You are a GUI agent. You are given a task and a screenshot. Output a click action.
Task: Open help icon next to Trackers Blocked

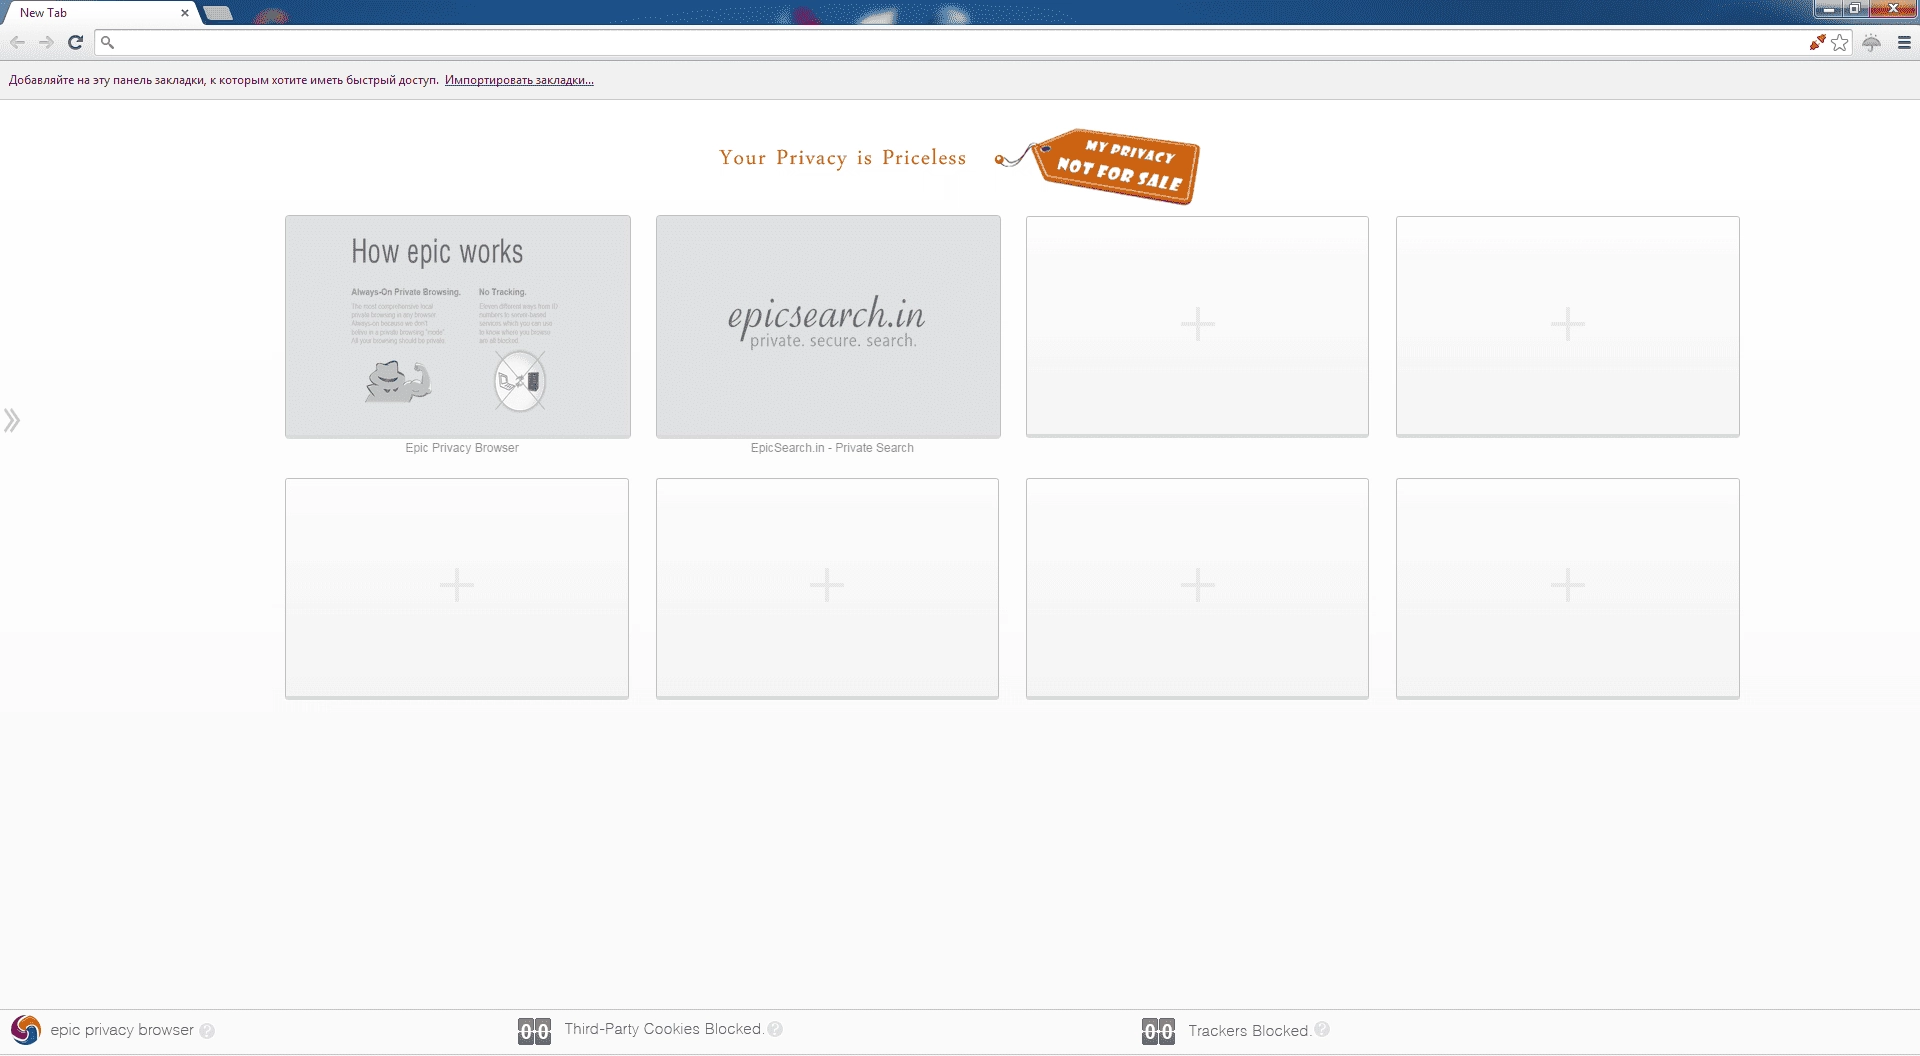(x=1322, y=1029)
